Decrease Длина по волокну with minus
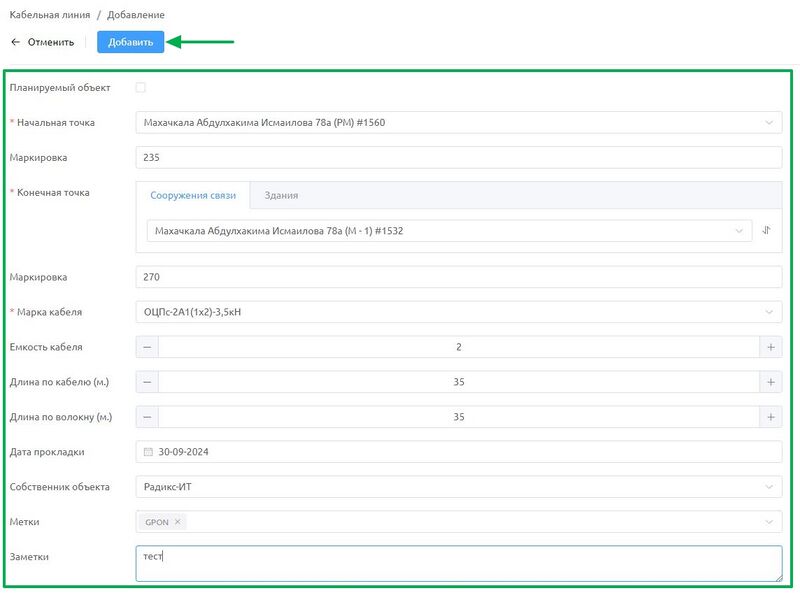Viewport: 800px width, 593px height. pyautogui.click(x=147, y=417)
